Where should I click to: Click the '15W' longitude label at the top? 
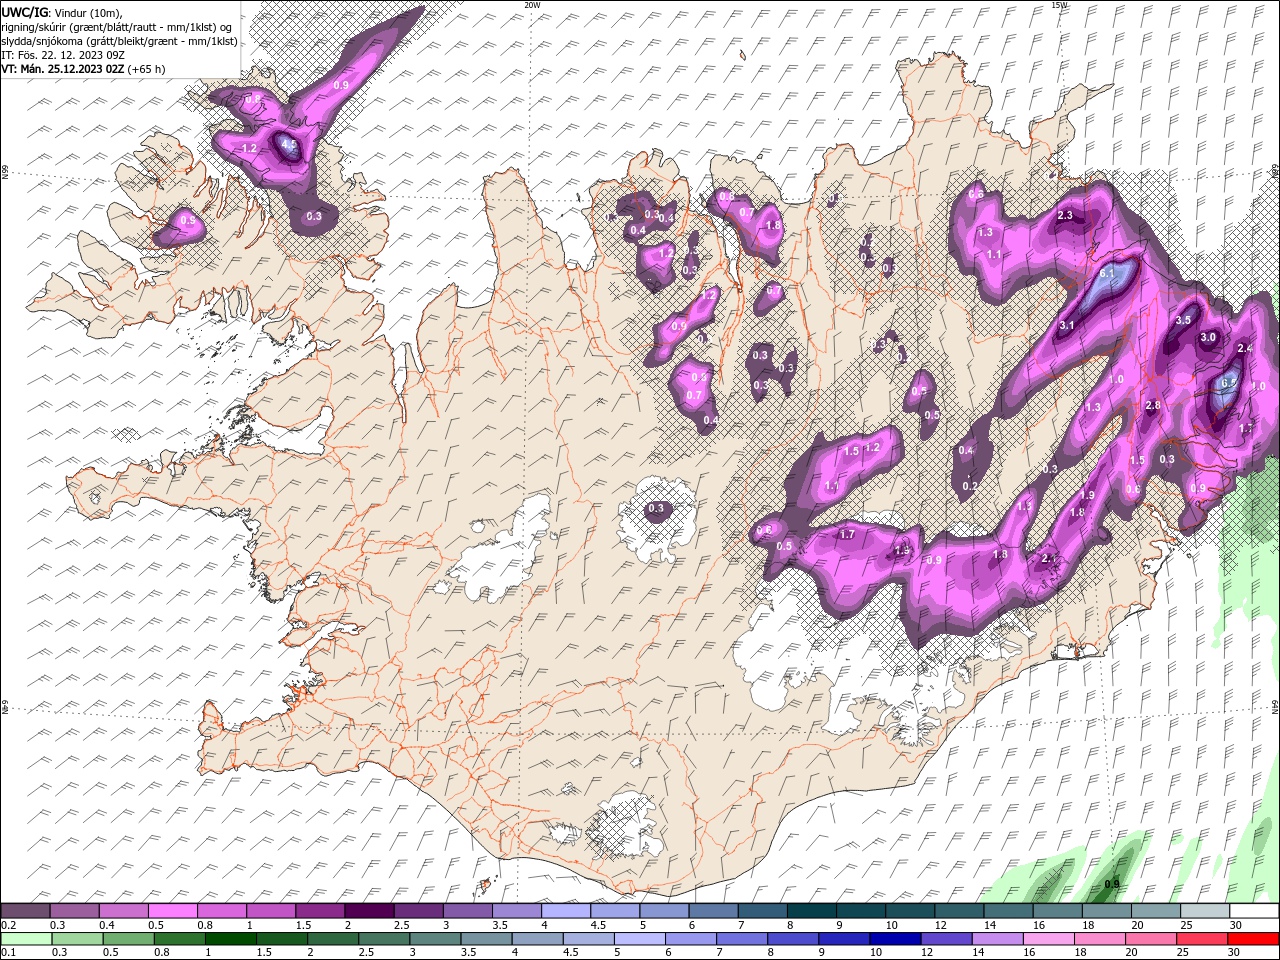point(1060,5)
